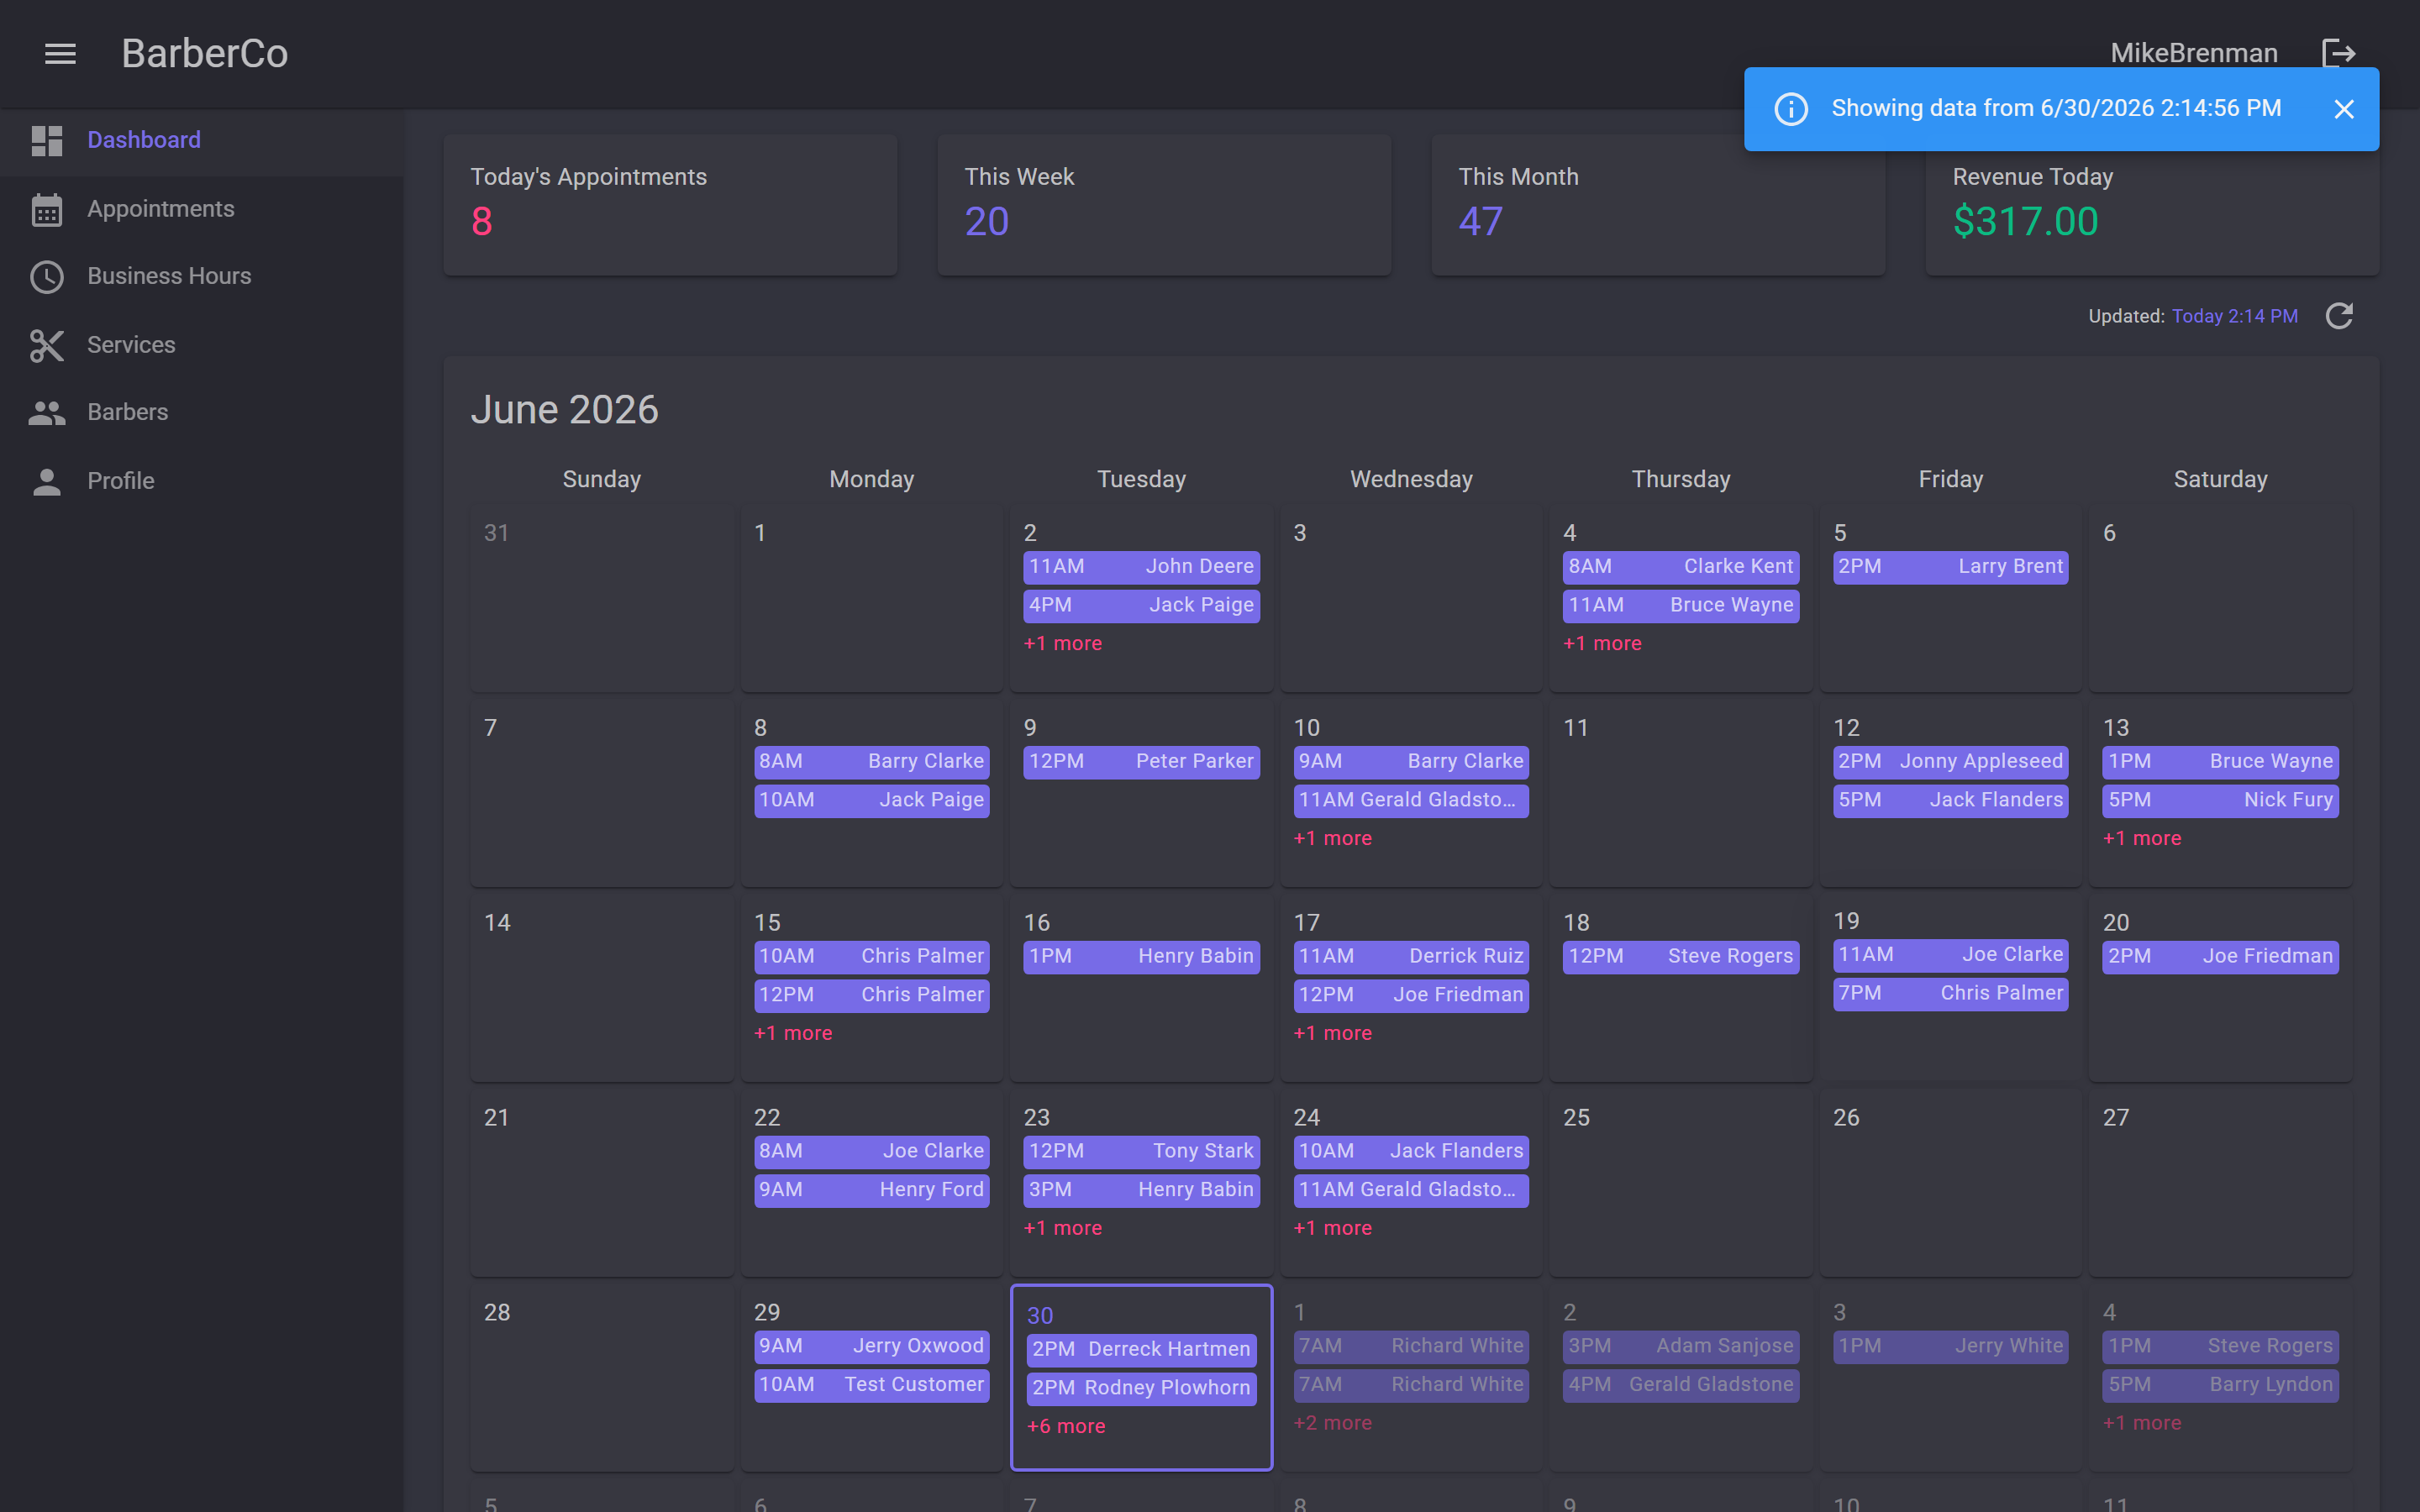The image size is (2420, 1512).
Task: Click the Dashboard grid icon
Action: coord(47,140)
